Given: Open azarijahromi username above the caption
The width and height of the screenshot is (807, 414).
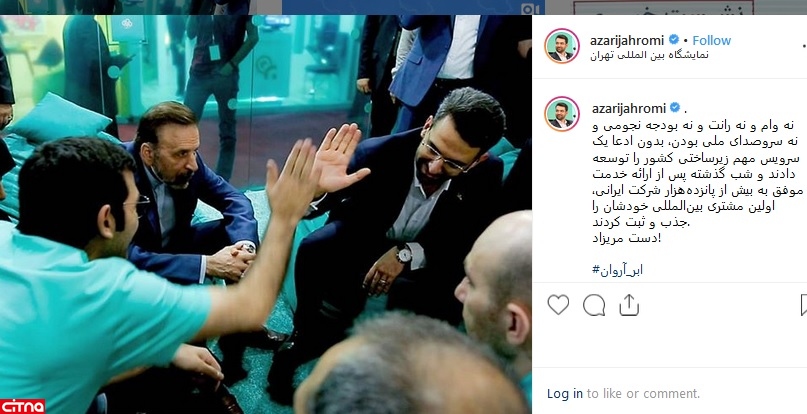Looking at the screenshot, I should pyautogui.click(x=629, y=109).
